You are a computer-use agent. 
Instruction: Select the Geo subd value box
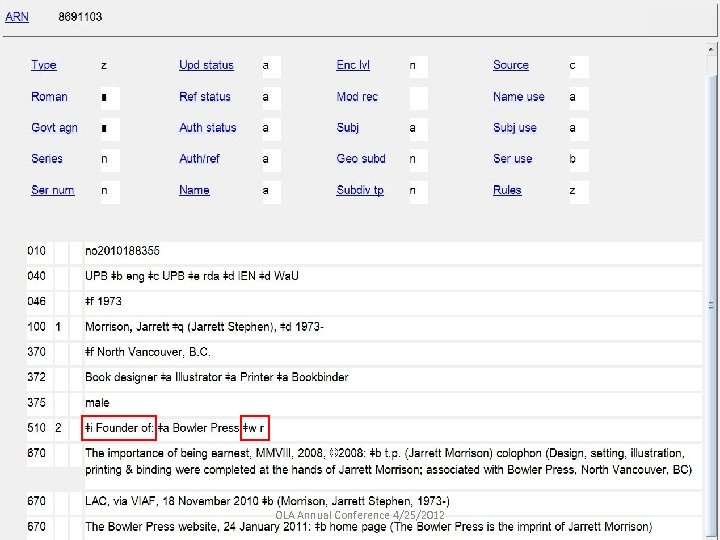(x=418, y=160)
